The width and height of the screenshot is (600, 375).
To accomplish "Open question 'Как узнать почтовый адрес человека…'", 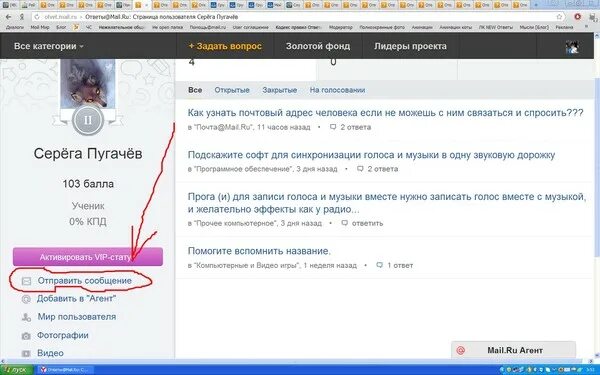I will [x=385, y=113].
